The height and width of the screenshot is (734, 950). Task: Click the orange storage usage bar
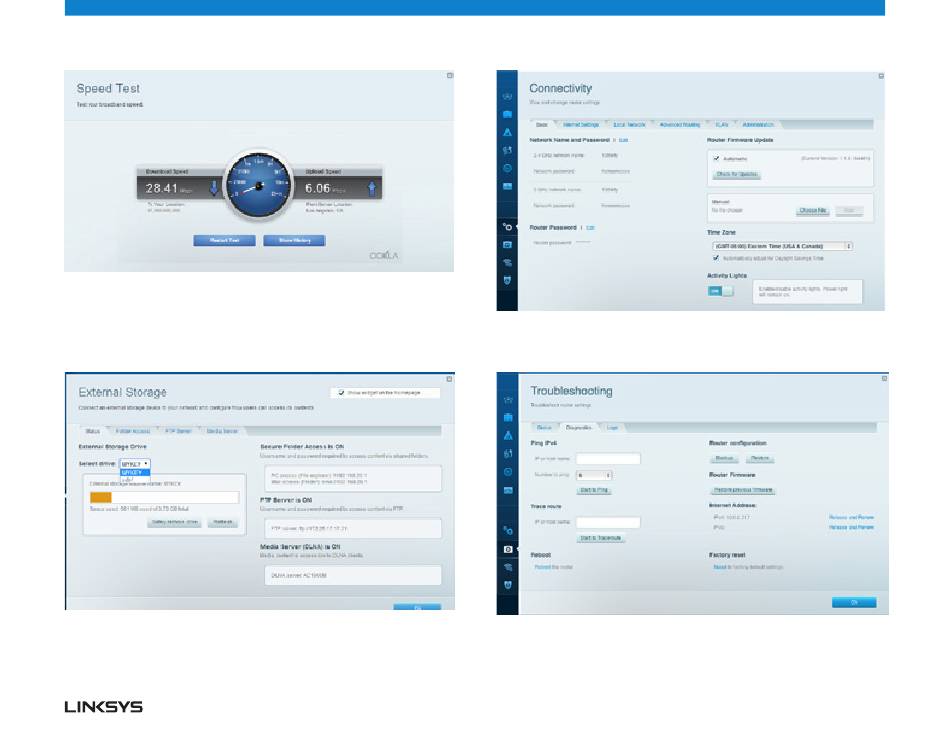[x=101, y=497]
